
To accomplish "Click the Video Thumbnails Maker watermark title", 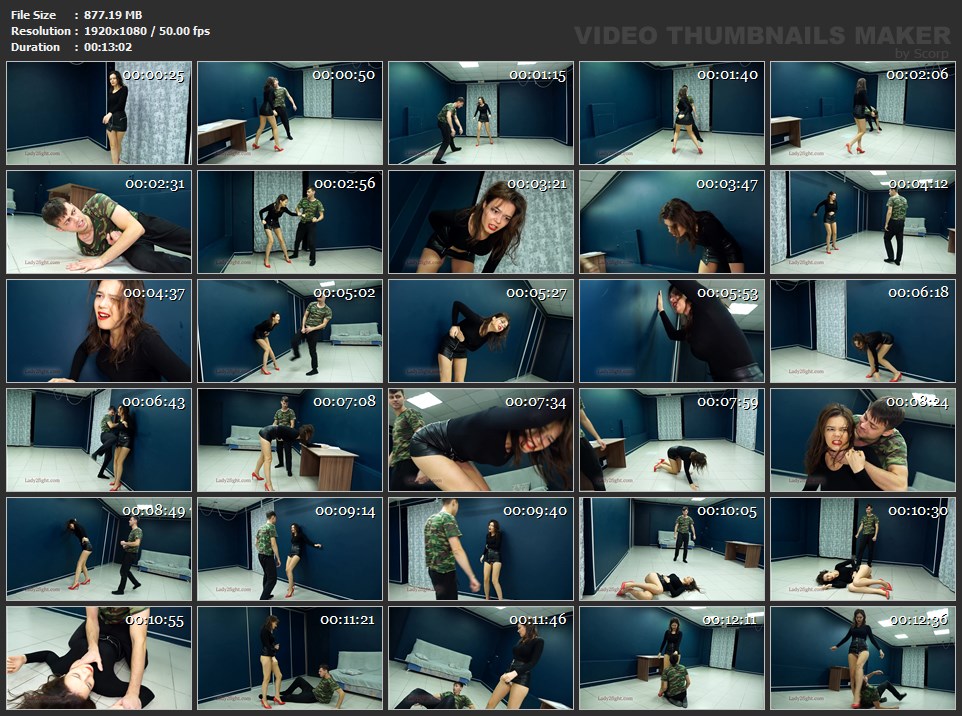I will pos(762,36).
